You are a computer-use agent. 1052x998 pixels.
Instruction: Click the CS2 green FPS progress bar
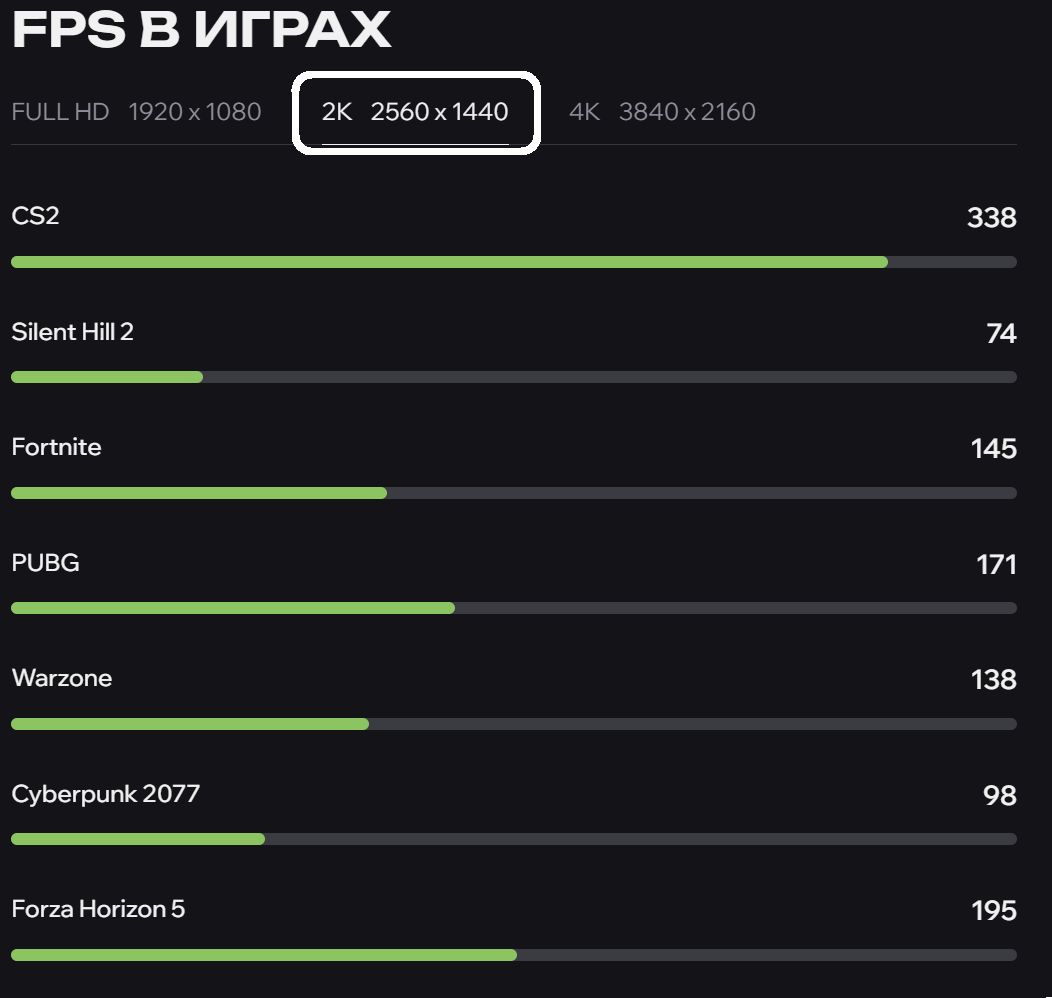pos(449,262)
